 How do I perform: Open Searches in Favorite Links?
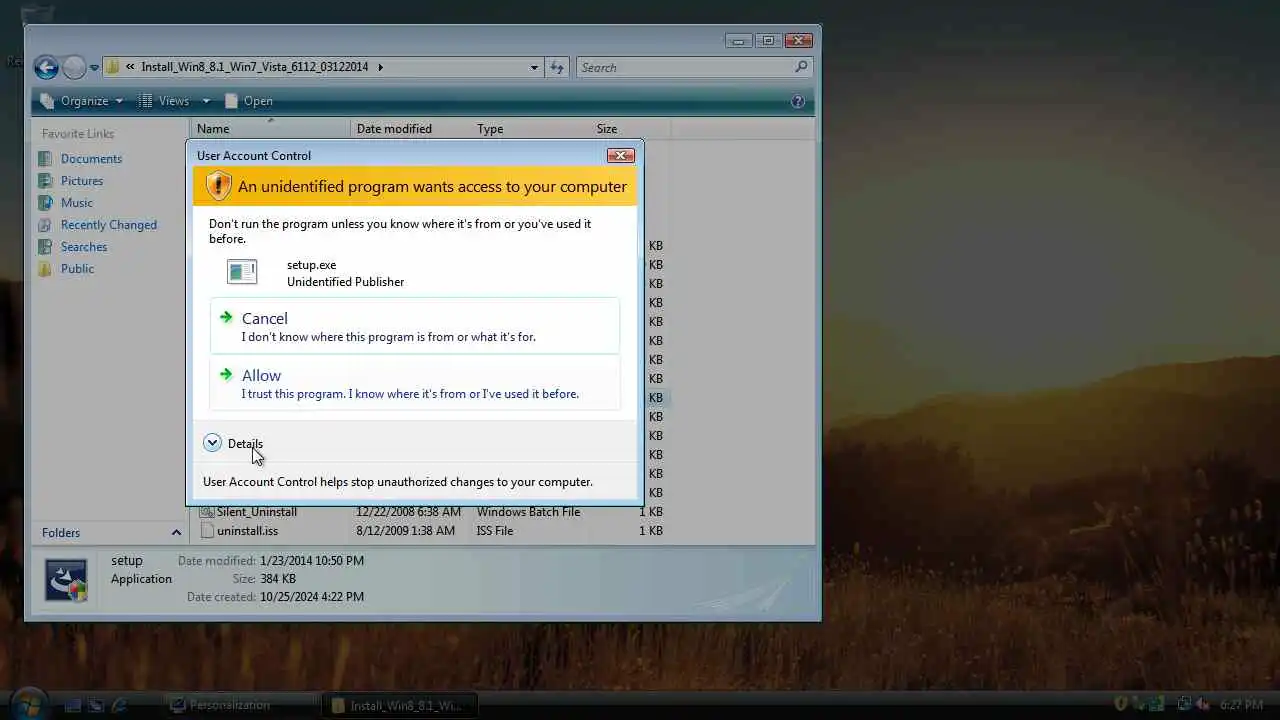84,247
